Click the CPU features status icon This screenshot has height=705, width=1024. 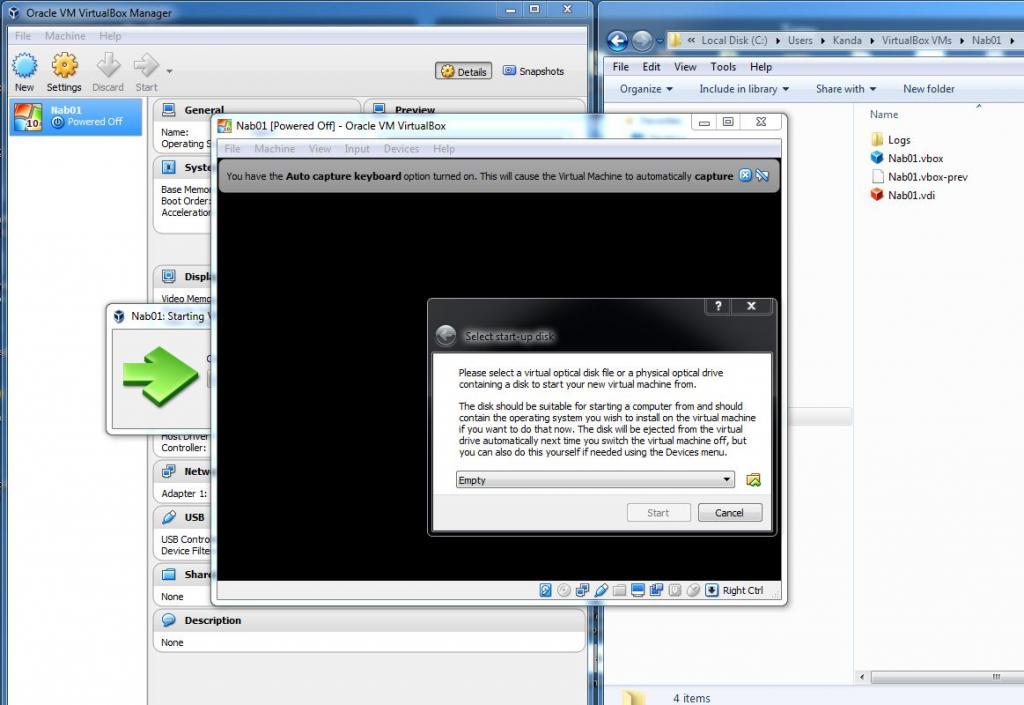tap(675, 590)
